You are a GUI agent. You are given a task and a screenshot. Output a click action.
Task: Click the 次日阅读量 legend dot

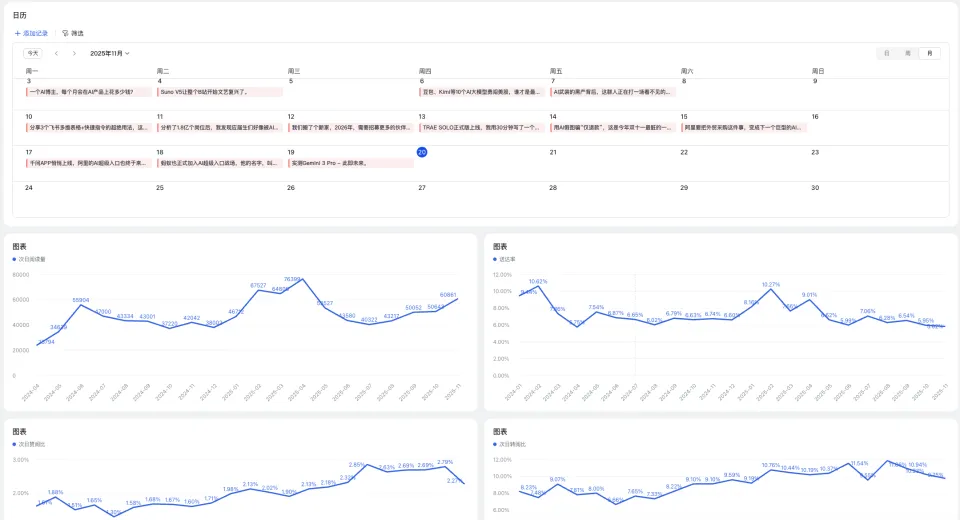point(15,259)
